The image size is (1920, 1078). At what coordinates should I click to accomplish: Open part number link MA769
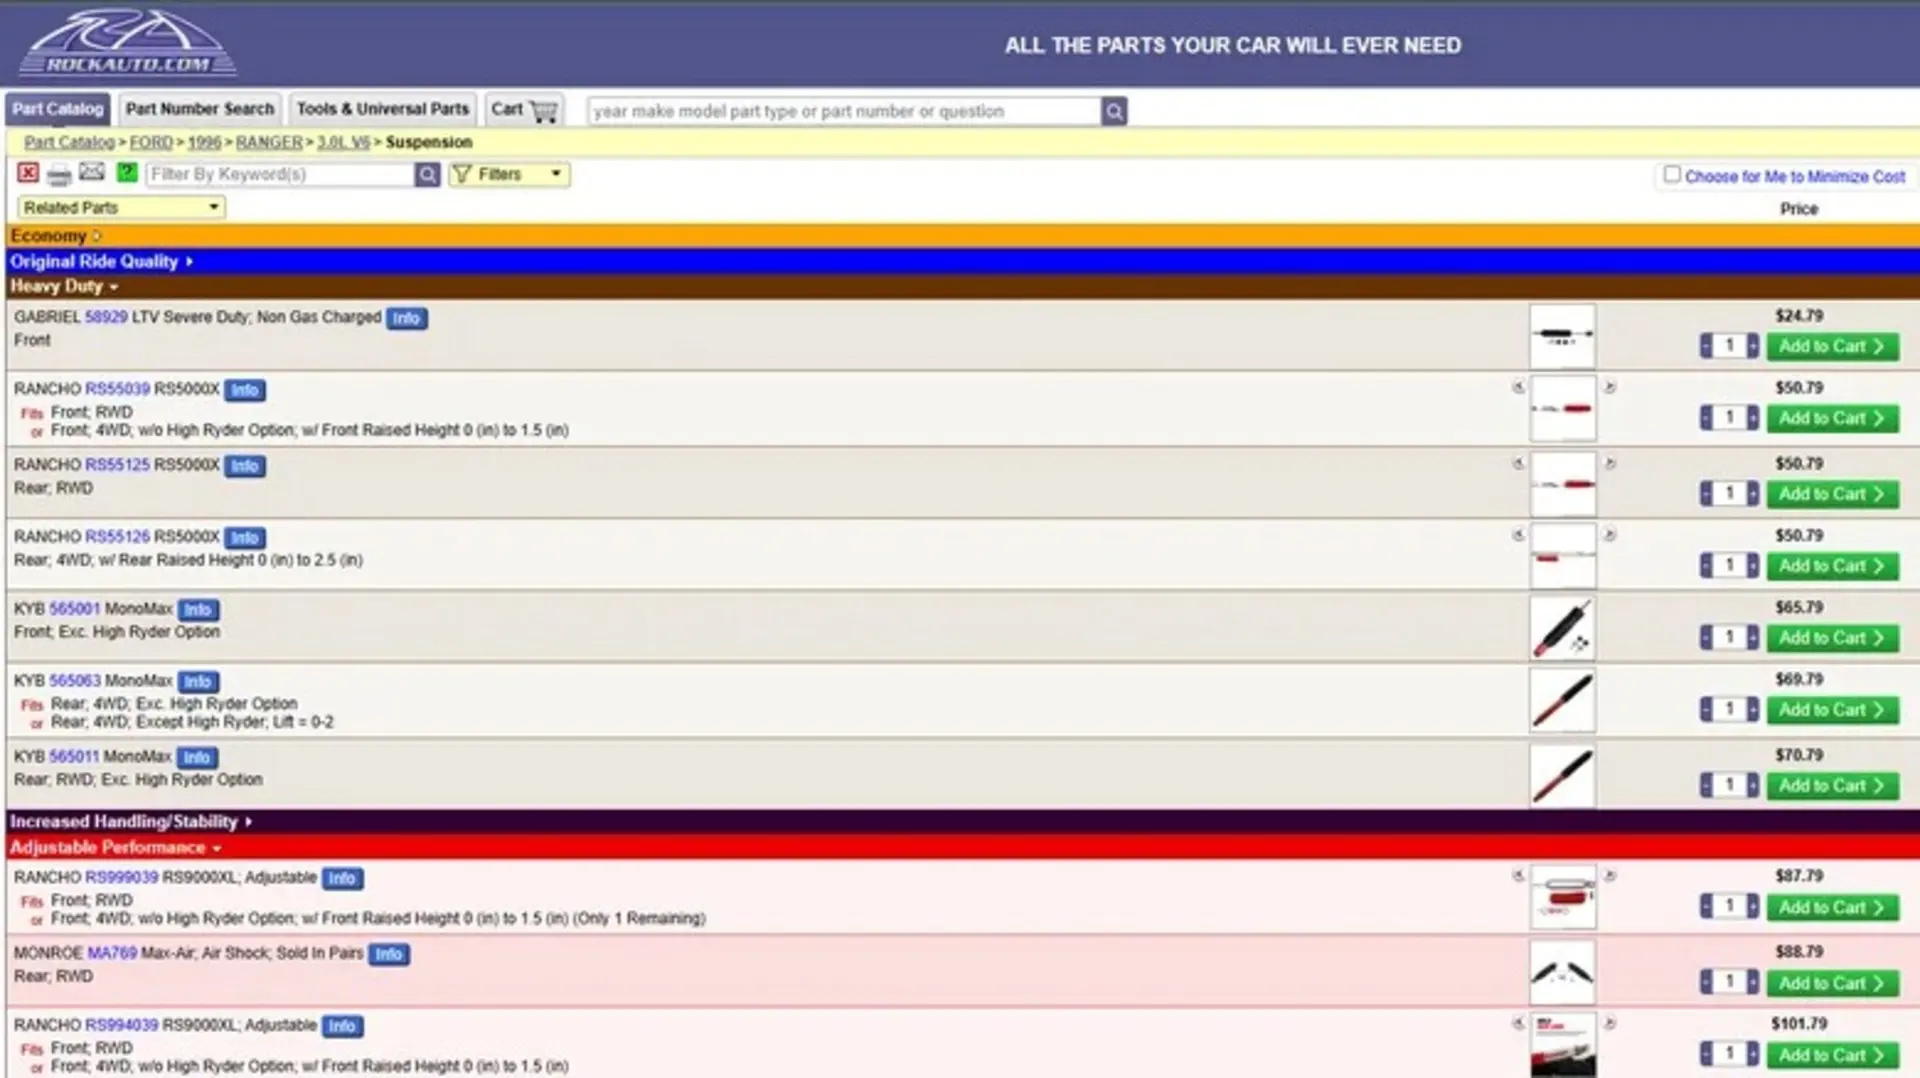tap(112, 954)
